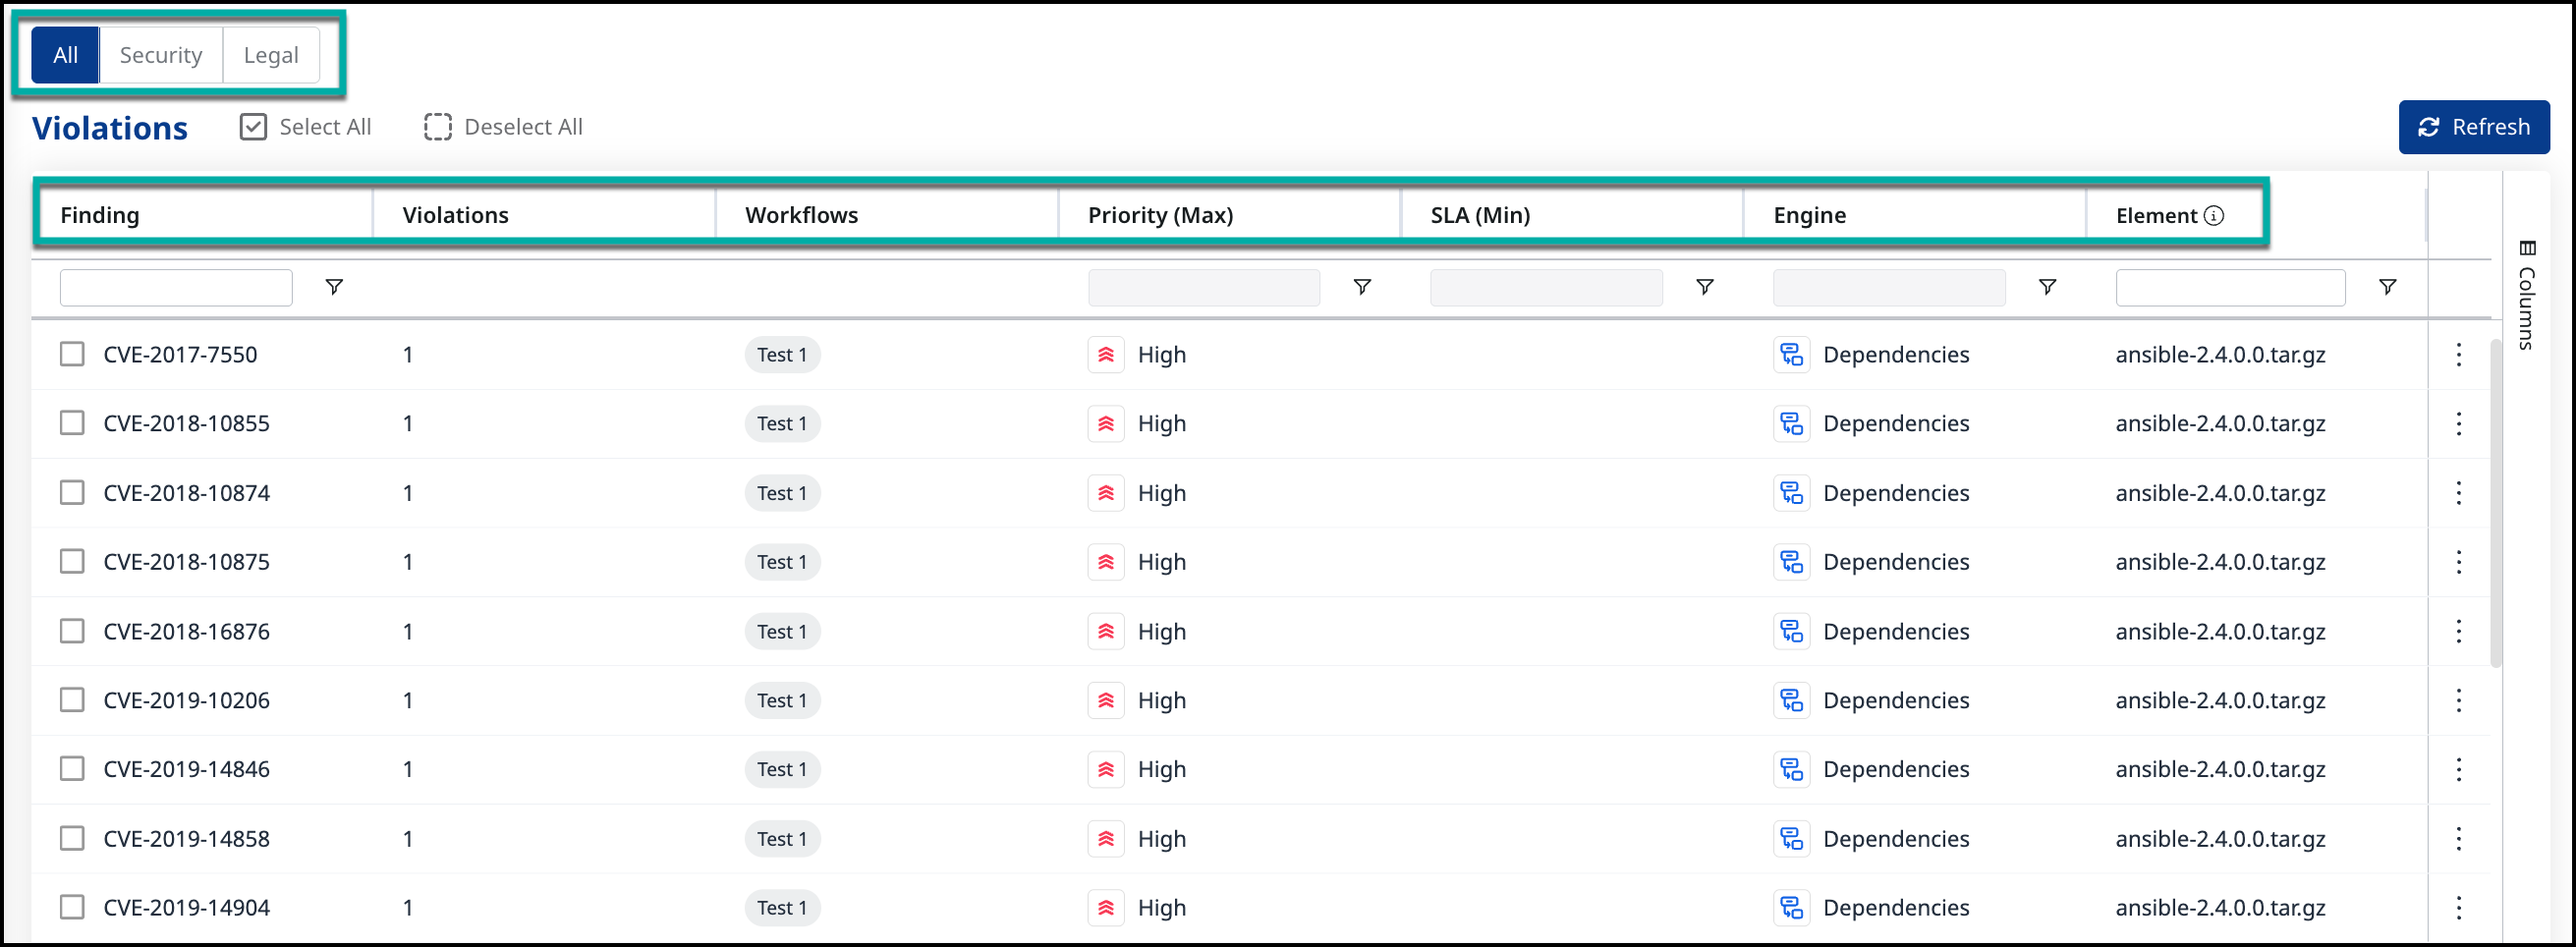Click the Element column filter funnel icon
This screenshot has width=2576, height=947.
pyautogui.click(x=2386, y=287)
